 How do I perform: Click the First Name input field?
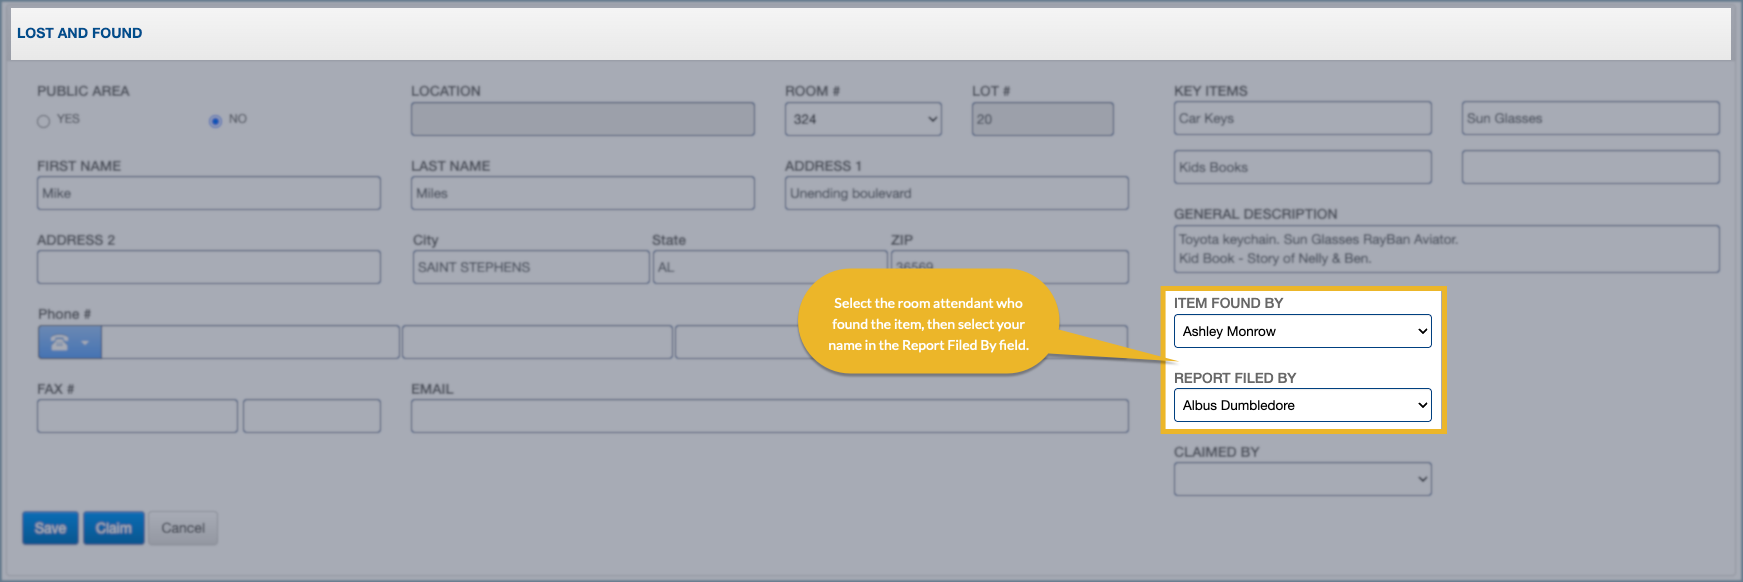208,193
